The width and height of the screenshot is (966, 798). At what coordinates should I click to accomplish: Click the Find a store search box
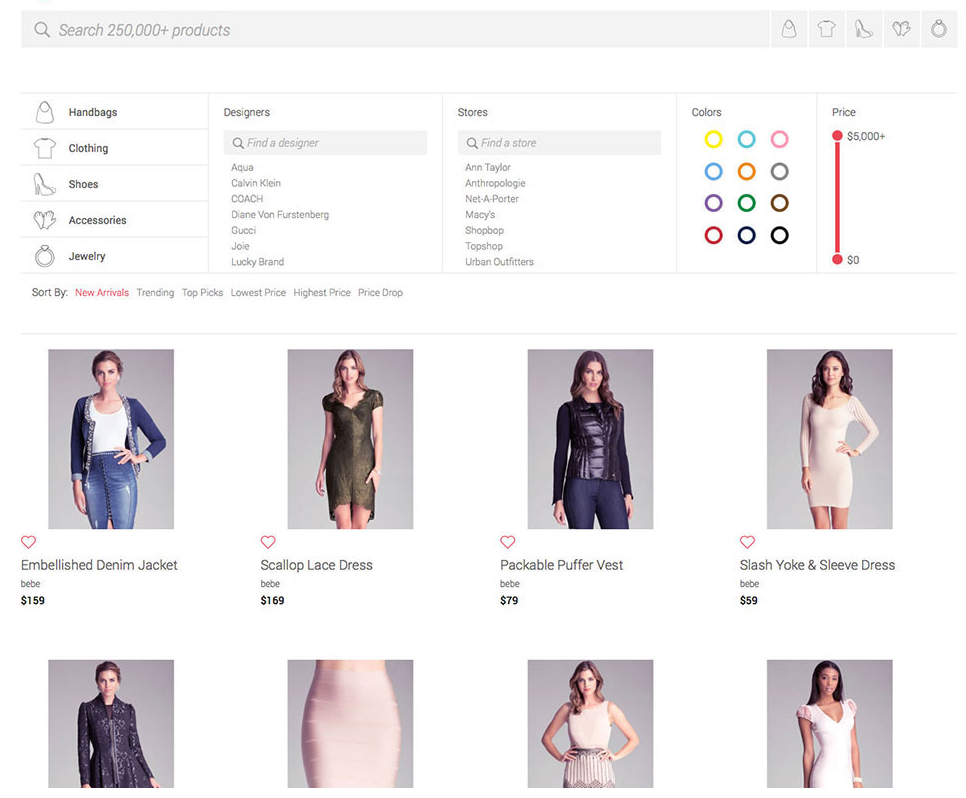coord(559,143)
